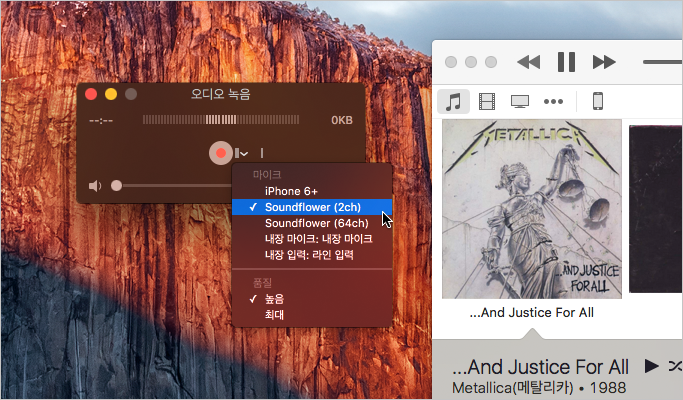The height and width of the screenshot is (400, 683).
Task: Open the iPhone device icon in iTunes
Action: click(x=598, y=101)
